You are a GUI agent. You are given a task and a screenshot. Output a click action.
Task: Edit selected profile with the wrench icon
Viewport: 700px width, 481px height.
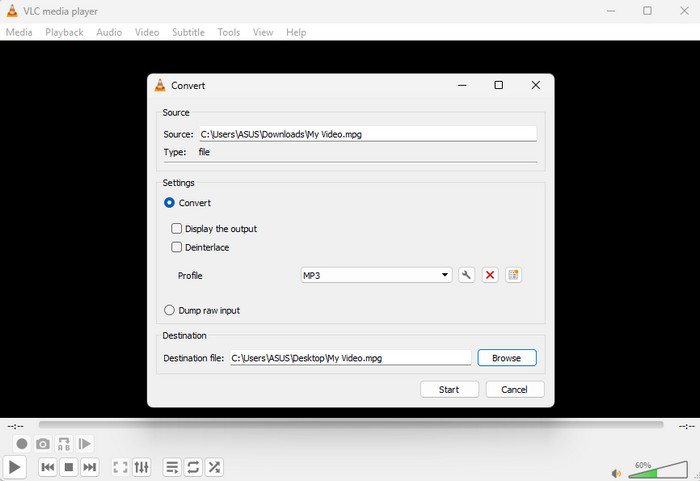pyautogui.click(x=467, y=275)
